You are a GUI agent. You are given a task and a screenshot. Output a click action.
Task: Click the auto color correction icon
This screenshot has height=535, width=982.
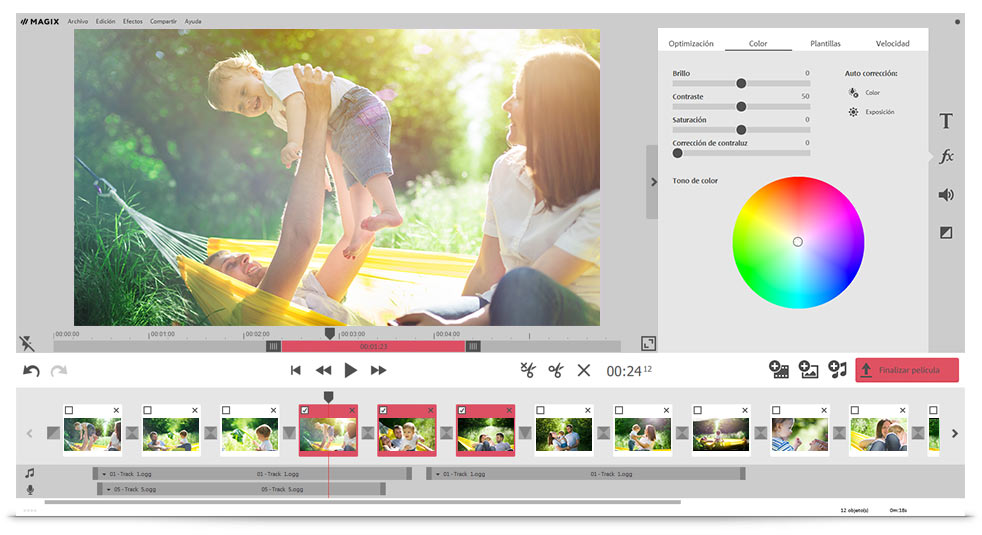point(853,93)
